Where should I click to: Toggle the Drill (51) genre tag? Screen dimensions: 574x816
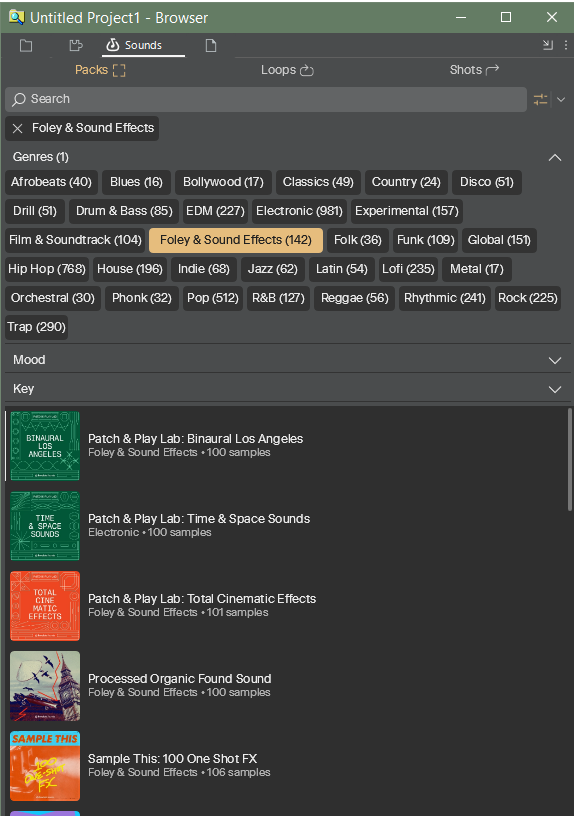point(35,211)
